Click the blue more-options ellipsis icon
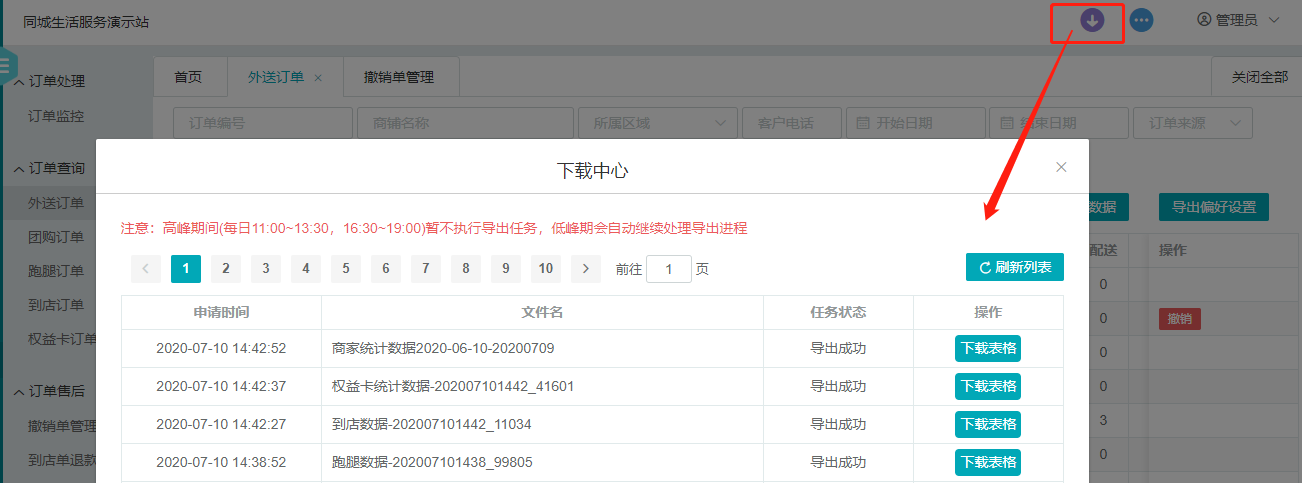The image size is (1302, 483). (1141, 20)
